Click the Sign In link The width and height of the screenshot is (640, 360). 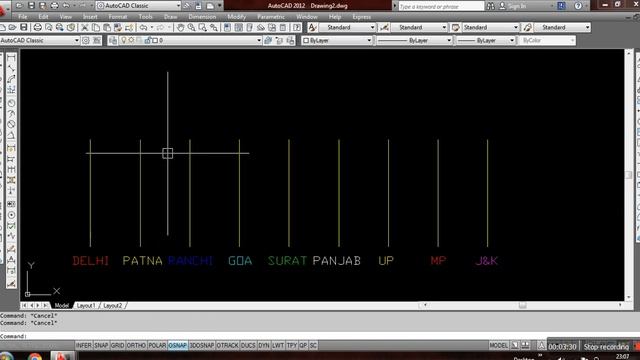[517, 6]
